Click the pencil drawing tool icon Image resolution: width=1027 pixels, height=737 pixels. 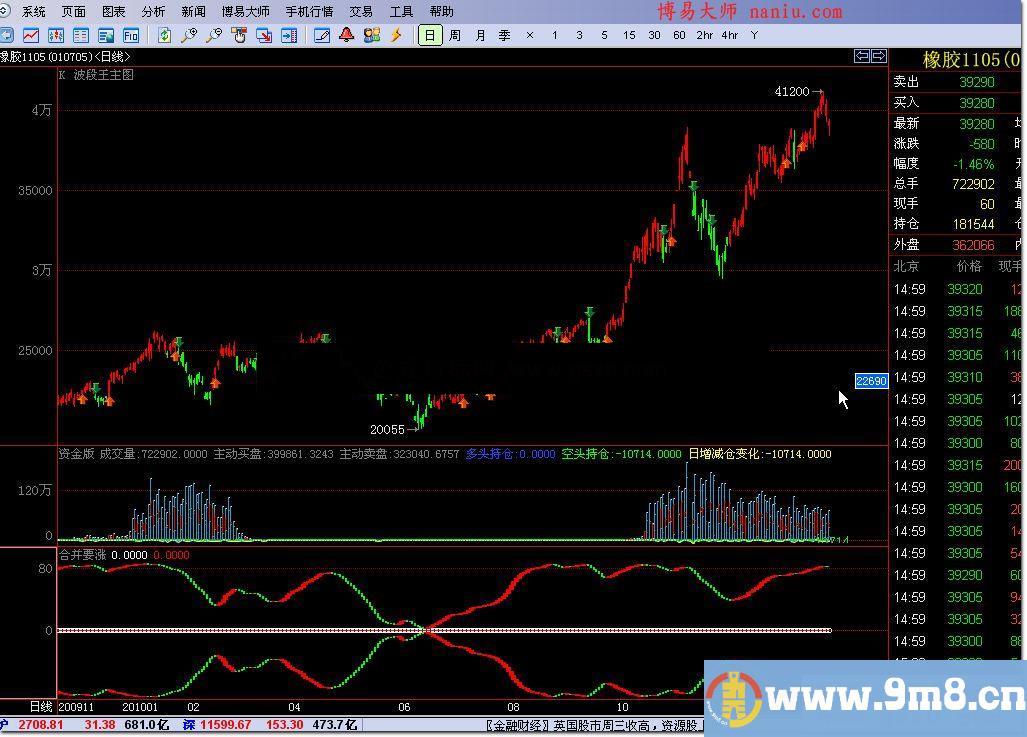[x=321, y=35]
